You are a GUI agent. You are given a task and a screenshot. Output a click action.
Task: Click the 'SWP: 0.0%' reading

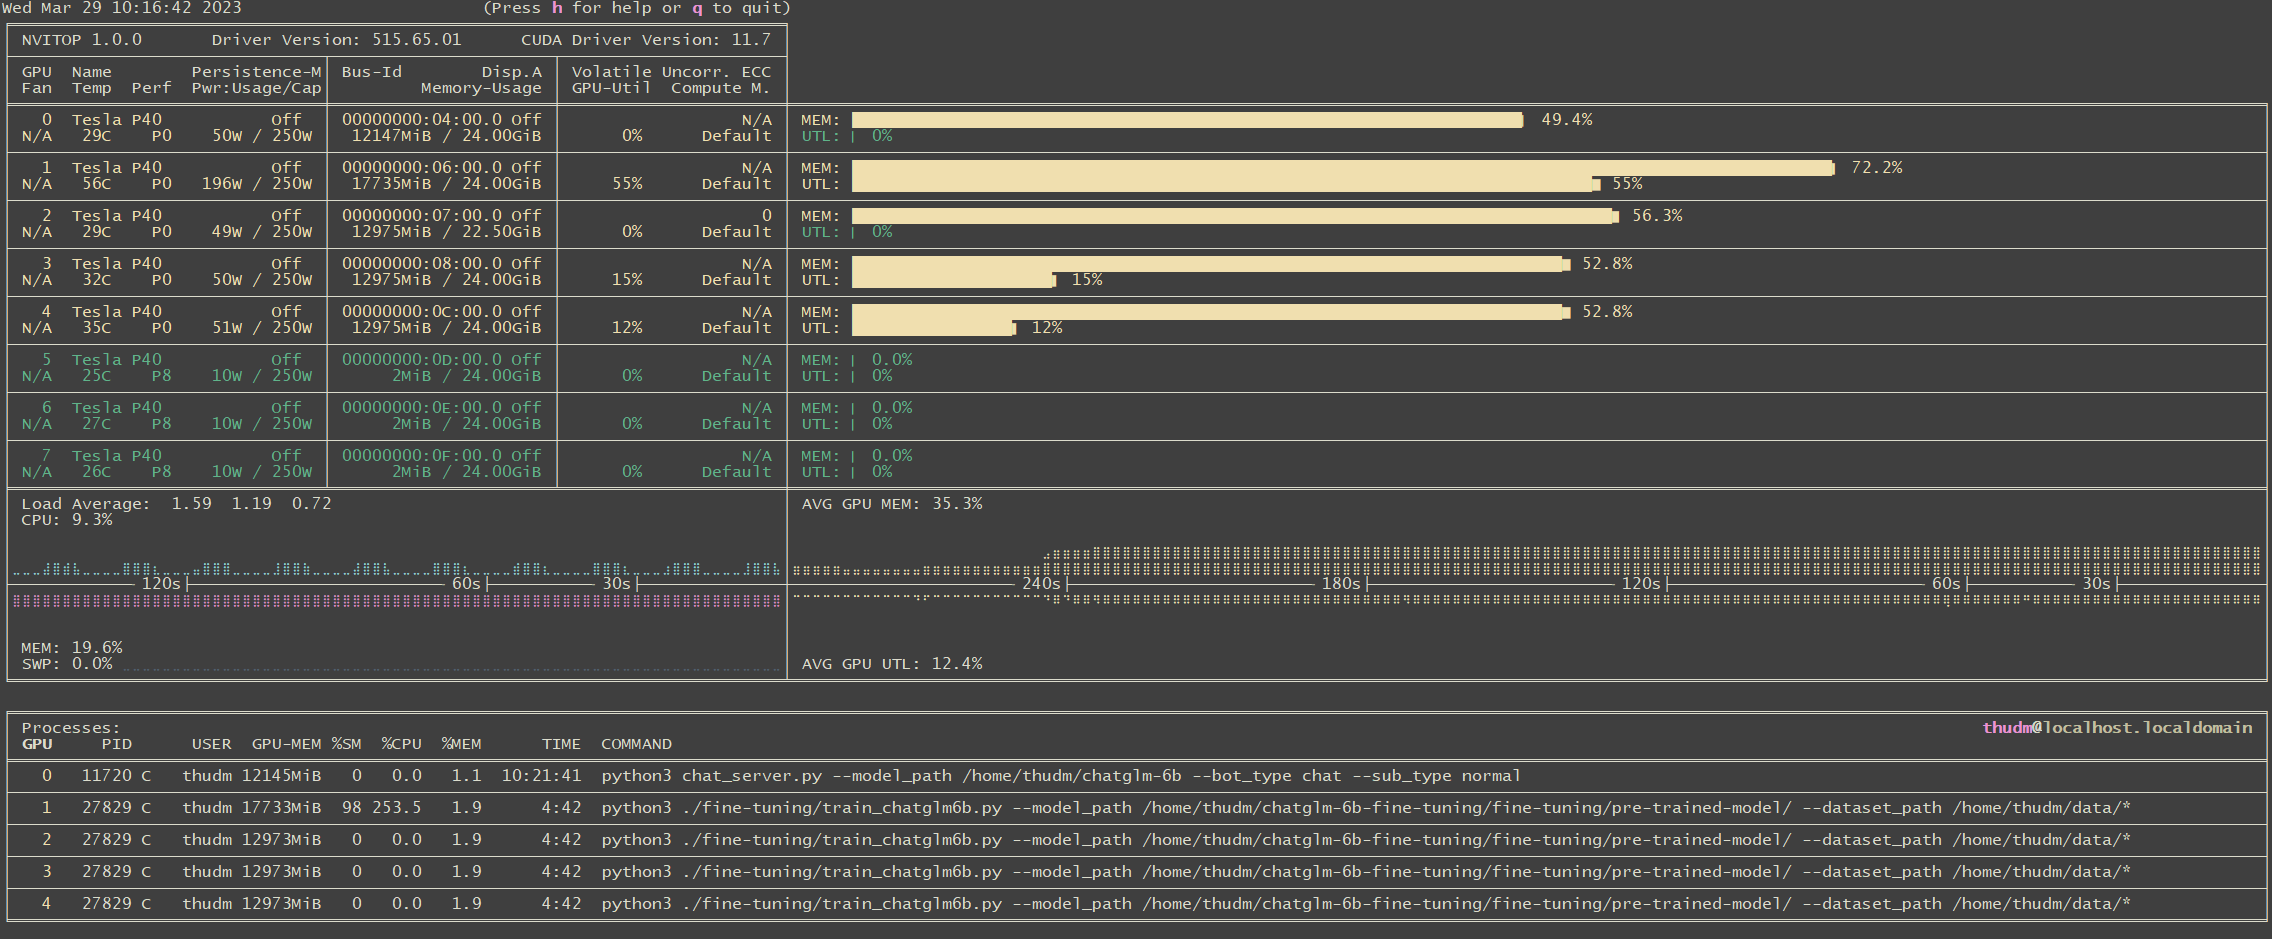coord(67,664)
